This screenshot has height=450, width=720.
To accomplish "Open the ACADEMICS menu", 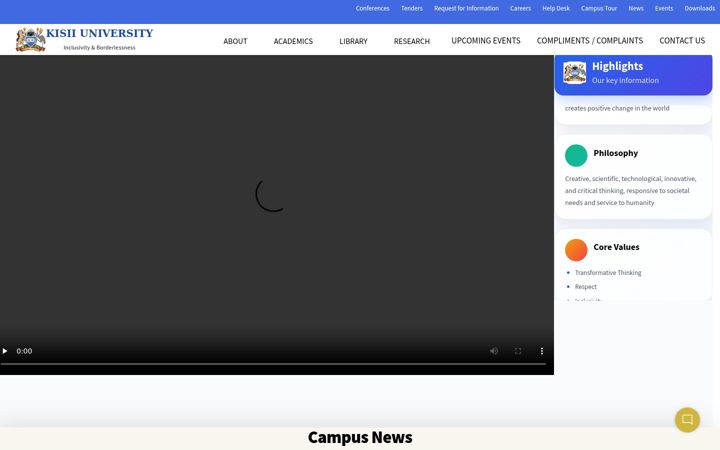I will click(293, 41).
